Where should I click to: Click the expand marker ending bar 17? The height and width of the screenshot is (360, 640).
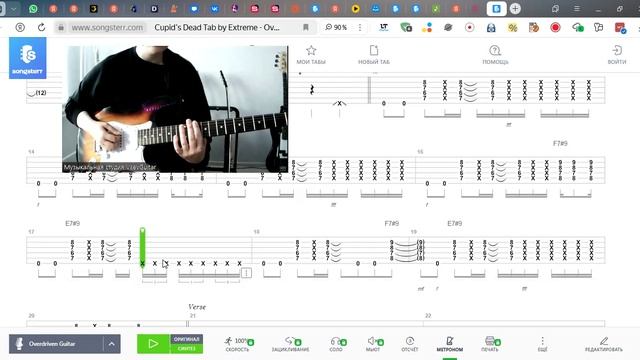(246, 273)
